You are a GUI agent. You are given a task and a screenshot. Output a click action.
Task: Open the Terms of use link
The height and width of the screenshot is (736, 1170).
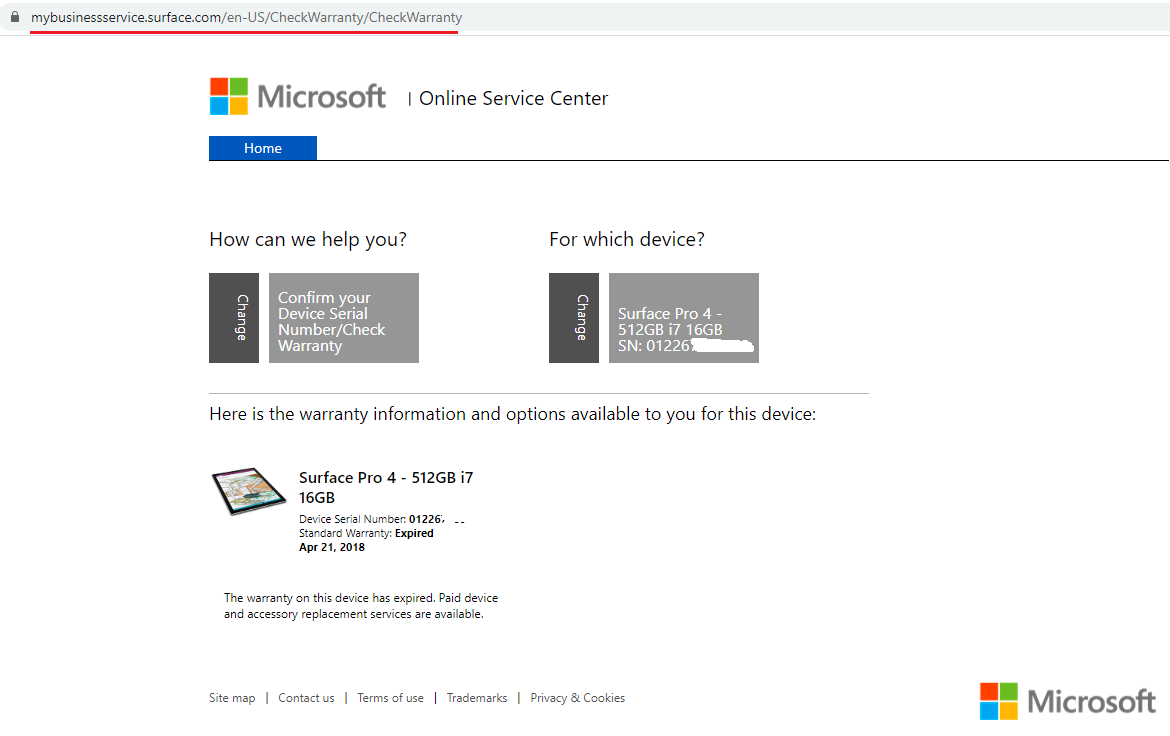pyautogui.click(x=390, y=697)
